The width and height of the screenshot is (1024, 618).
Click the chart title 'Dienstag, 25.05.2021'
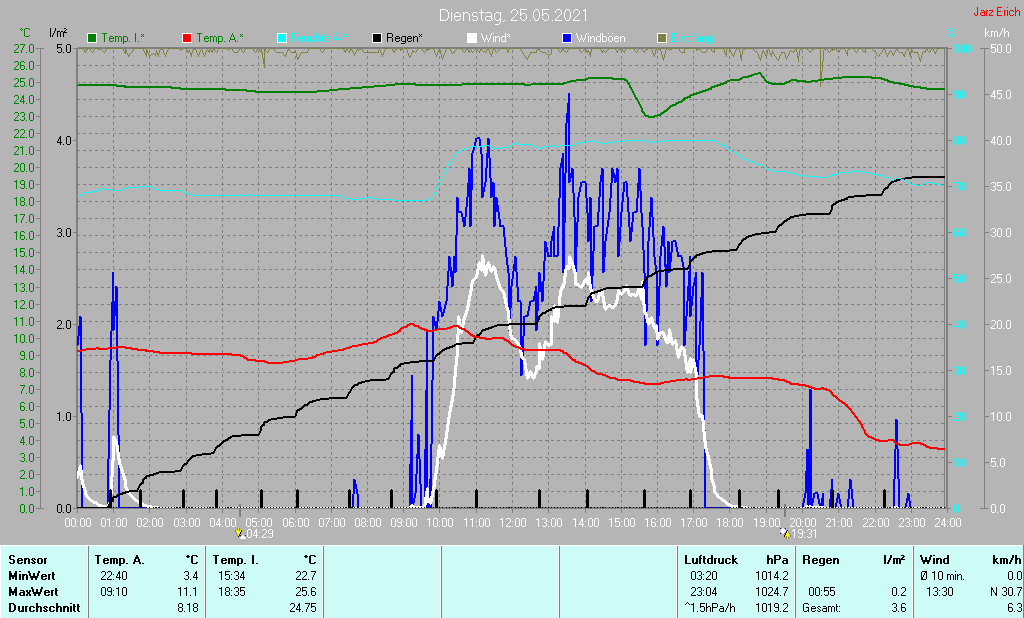click(x=513, y=15)
